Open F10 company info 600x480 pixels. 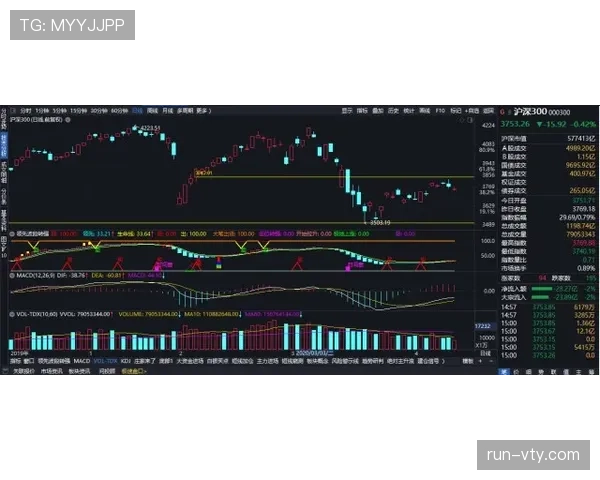click(x=440, y=111)
